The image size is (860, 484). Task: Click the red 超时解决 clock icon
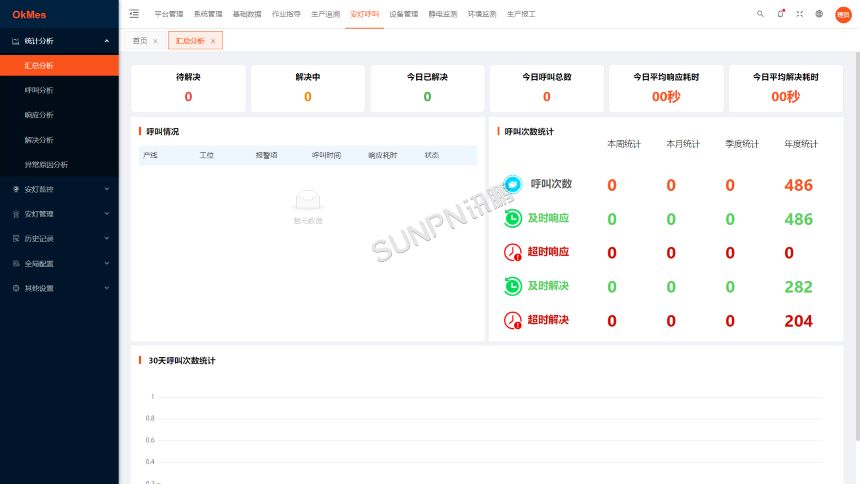click(x=512, y=320)
